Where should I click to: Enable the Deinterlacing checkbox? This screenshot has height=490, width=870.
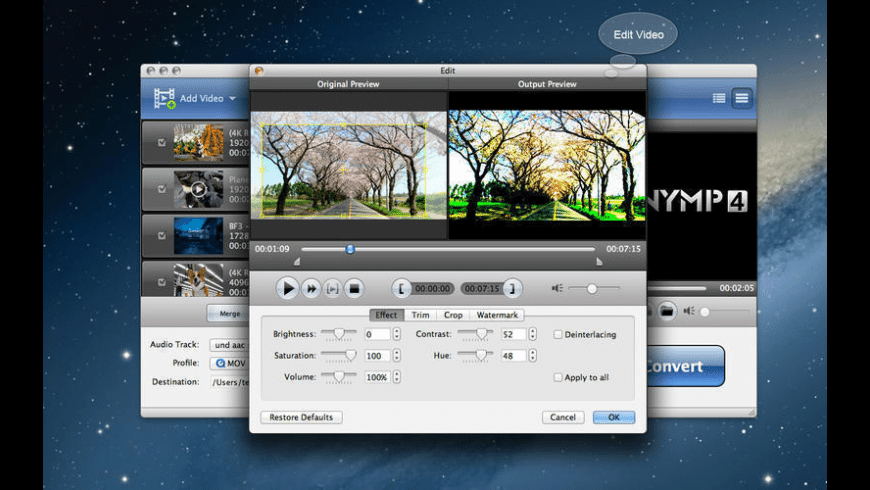coord(558,335)
